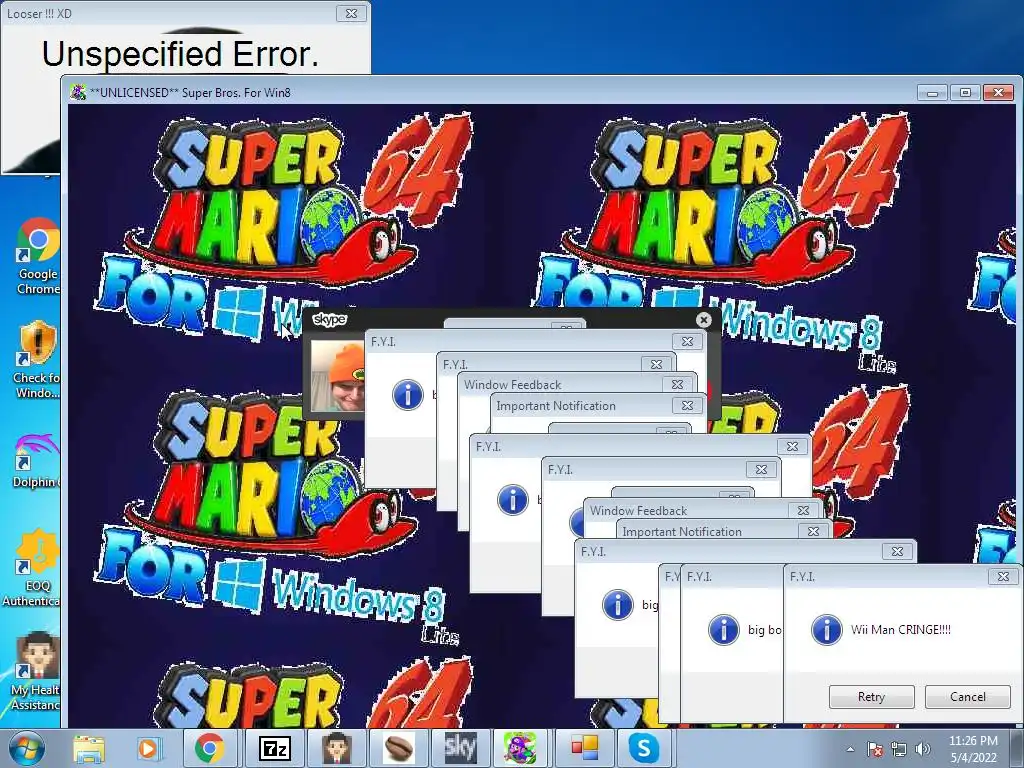Viewport: 1024px width, 768px height.
Task: Switch to Google Chrome in the taskbar
Action: point(209,748)
